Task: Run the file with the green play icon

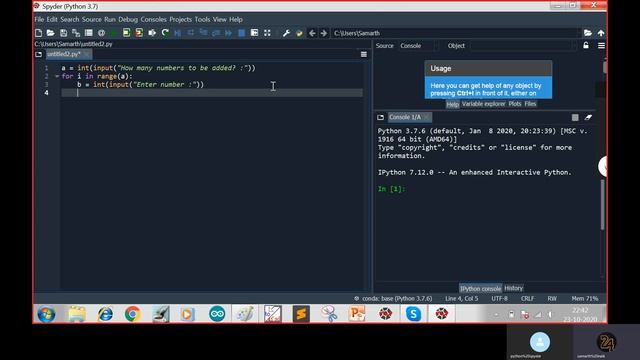Action: (114, 33)
